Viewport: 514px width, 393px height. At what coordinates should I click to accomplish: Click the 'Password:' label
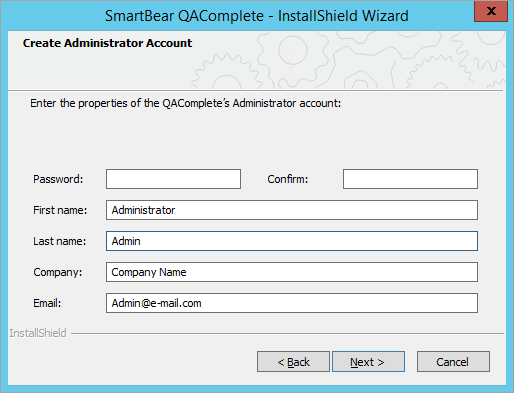tap(58, 179)
